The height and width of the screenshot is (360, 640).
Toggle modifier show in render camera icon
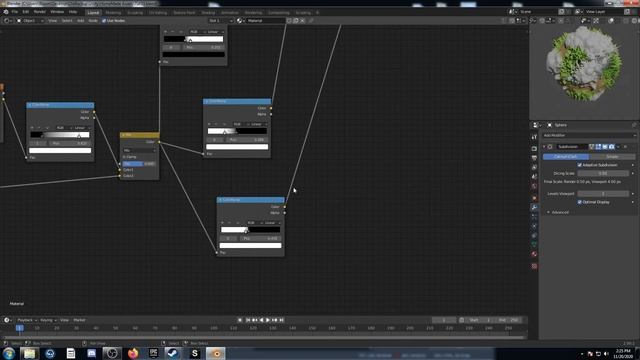click(x=611, y=147)
